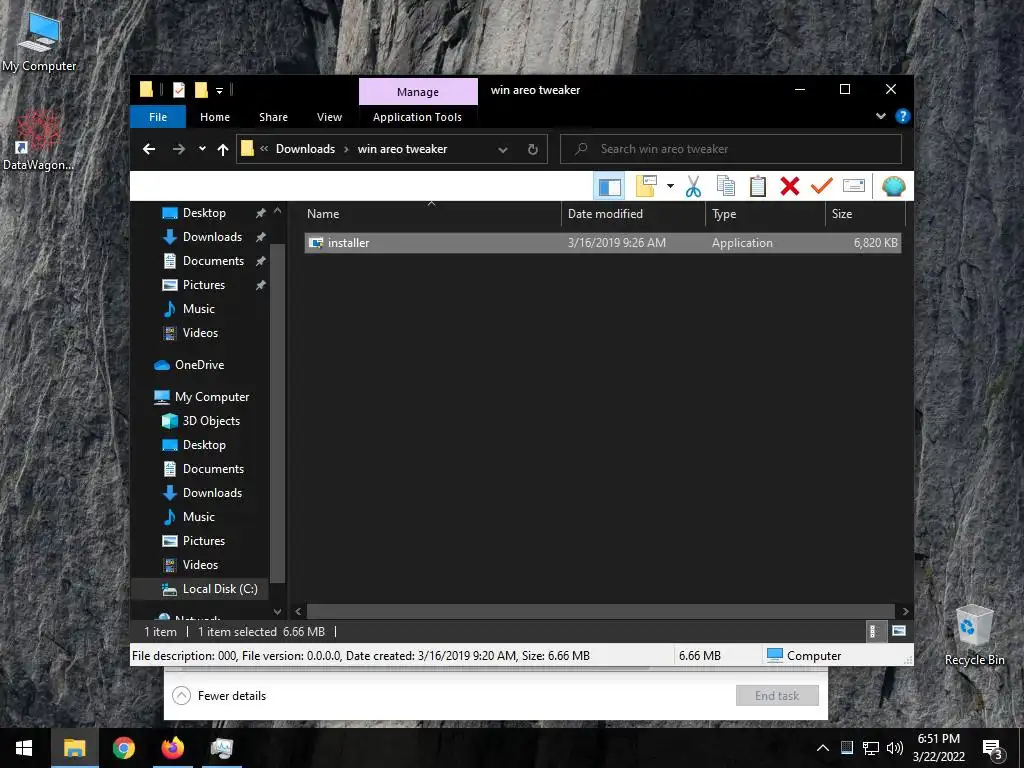The image size is (1024, 768).
Task: Click the orange checkmark Properties icon
Action: [x=822, y=187]
